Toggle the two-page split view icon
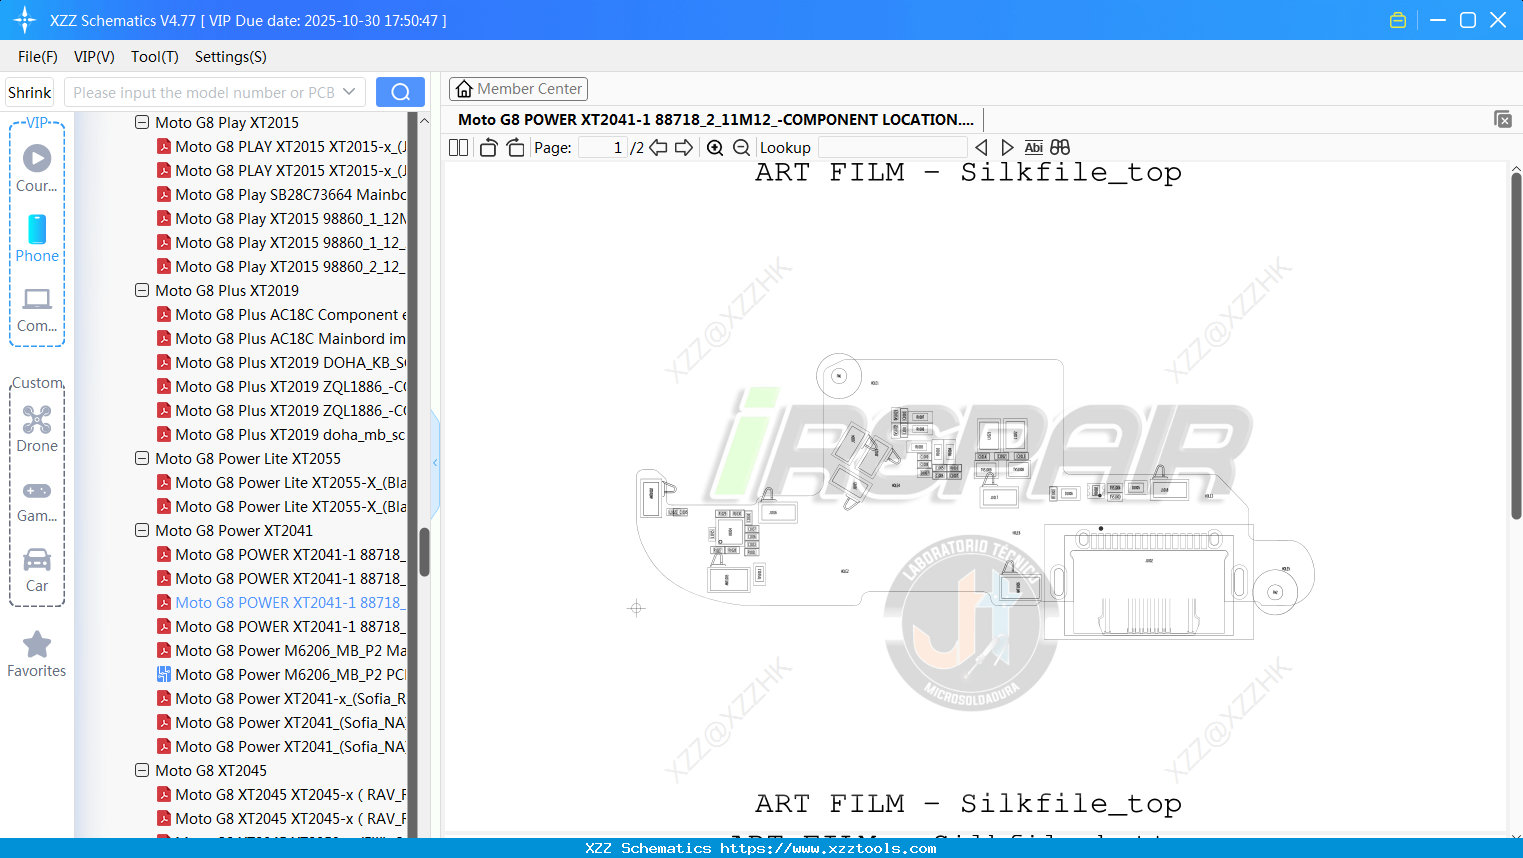The height and width of the screenshot is (858, 1523). pyautogui.click(x=458, y=148)
